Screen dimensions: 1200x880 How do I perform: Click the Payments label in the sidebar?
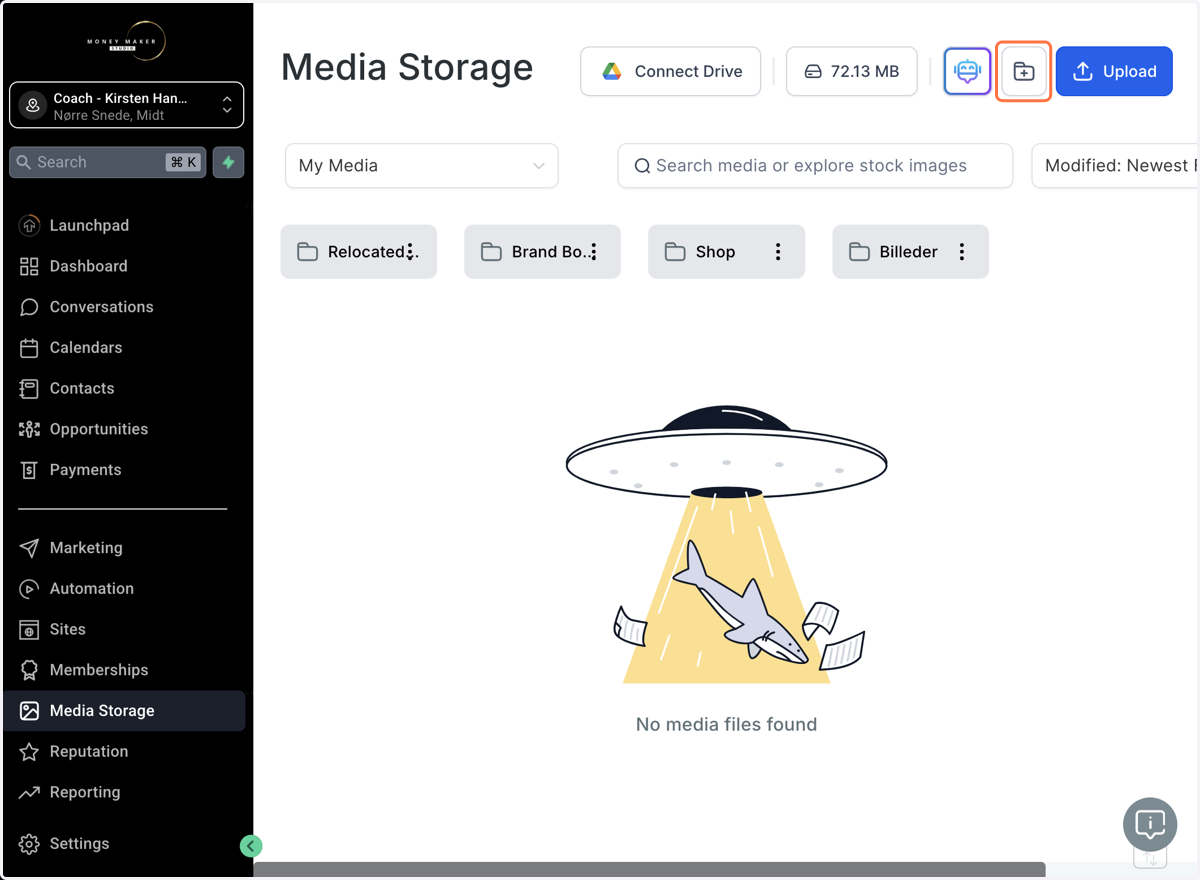coord(85,470)
